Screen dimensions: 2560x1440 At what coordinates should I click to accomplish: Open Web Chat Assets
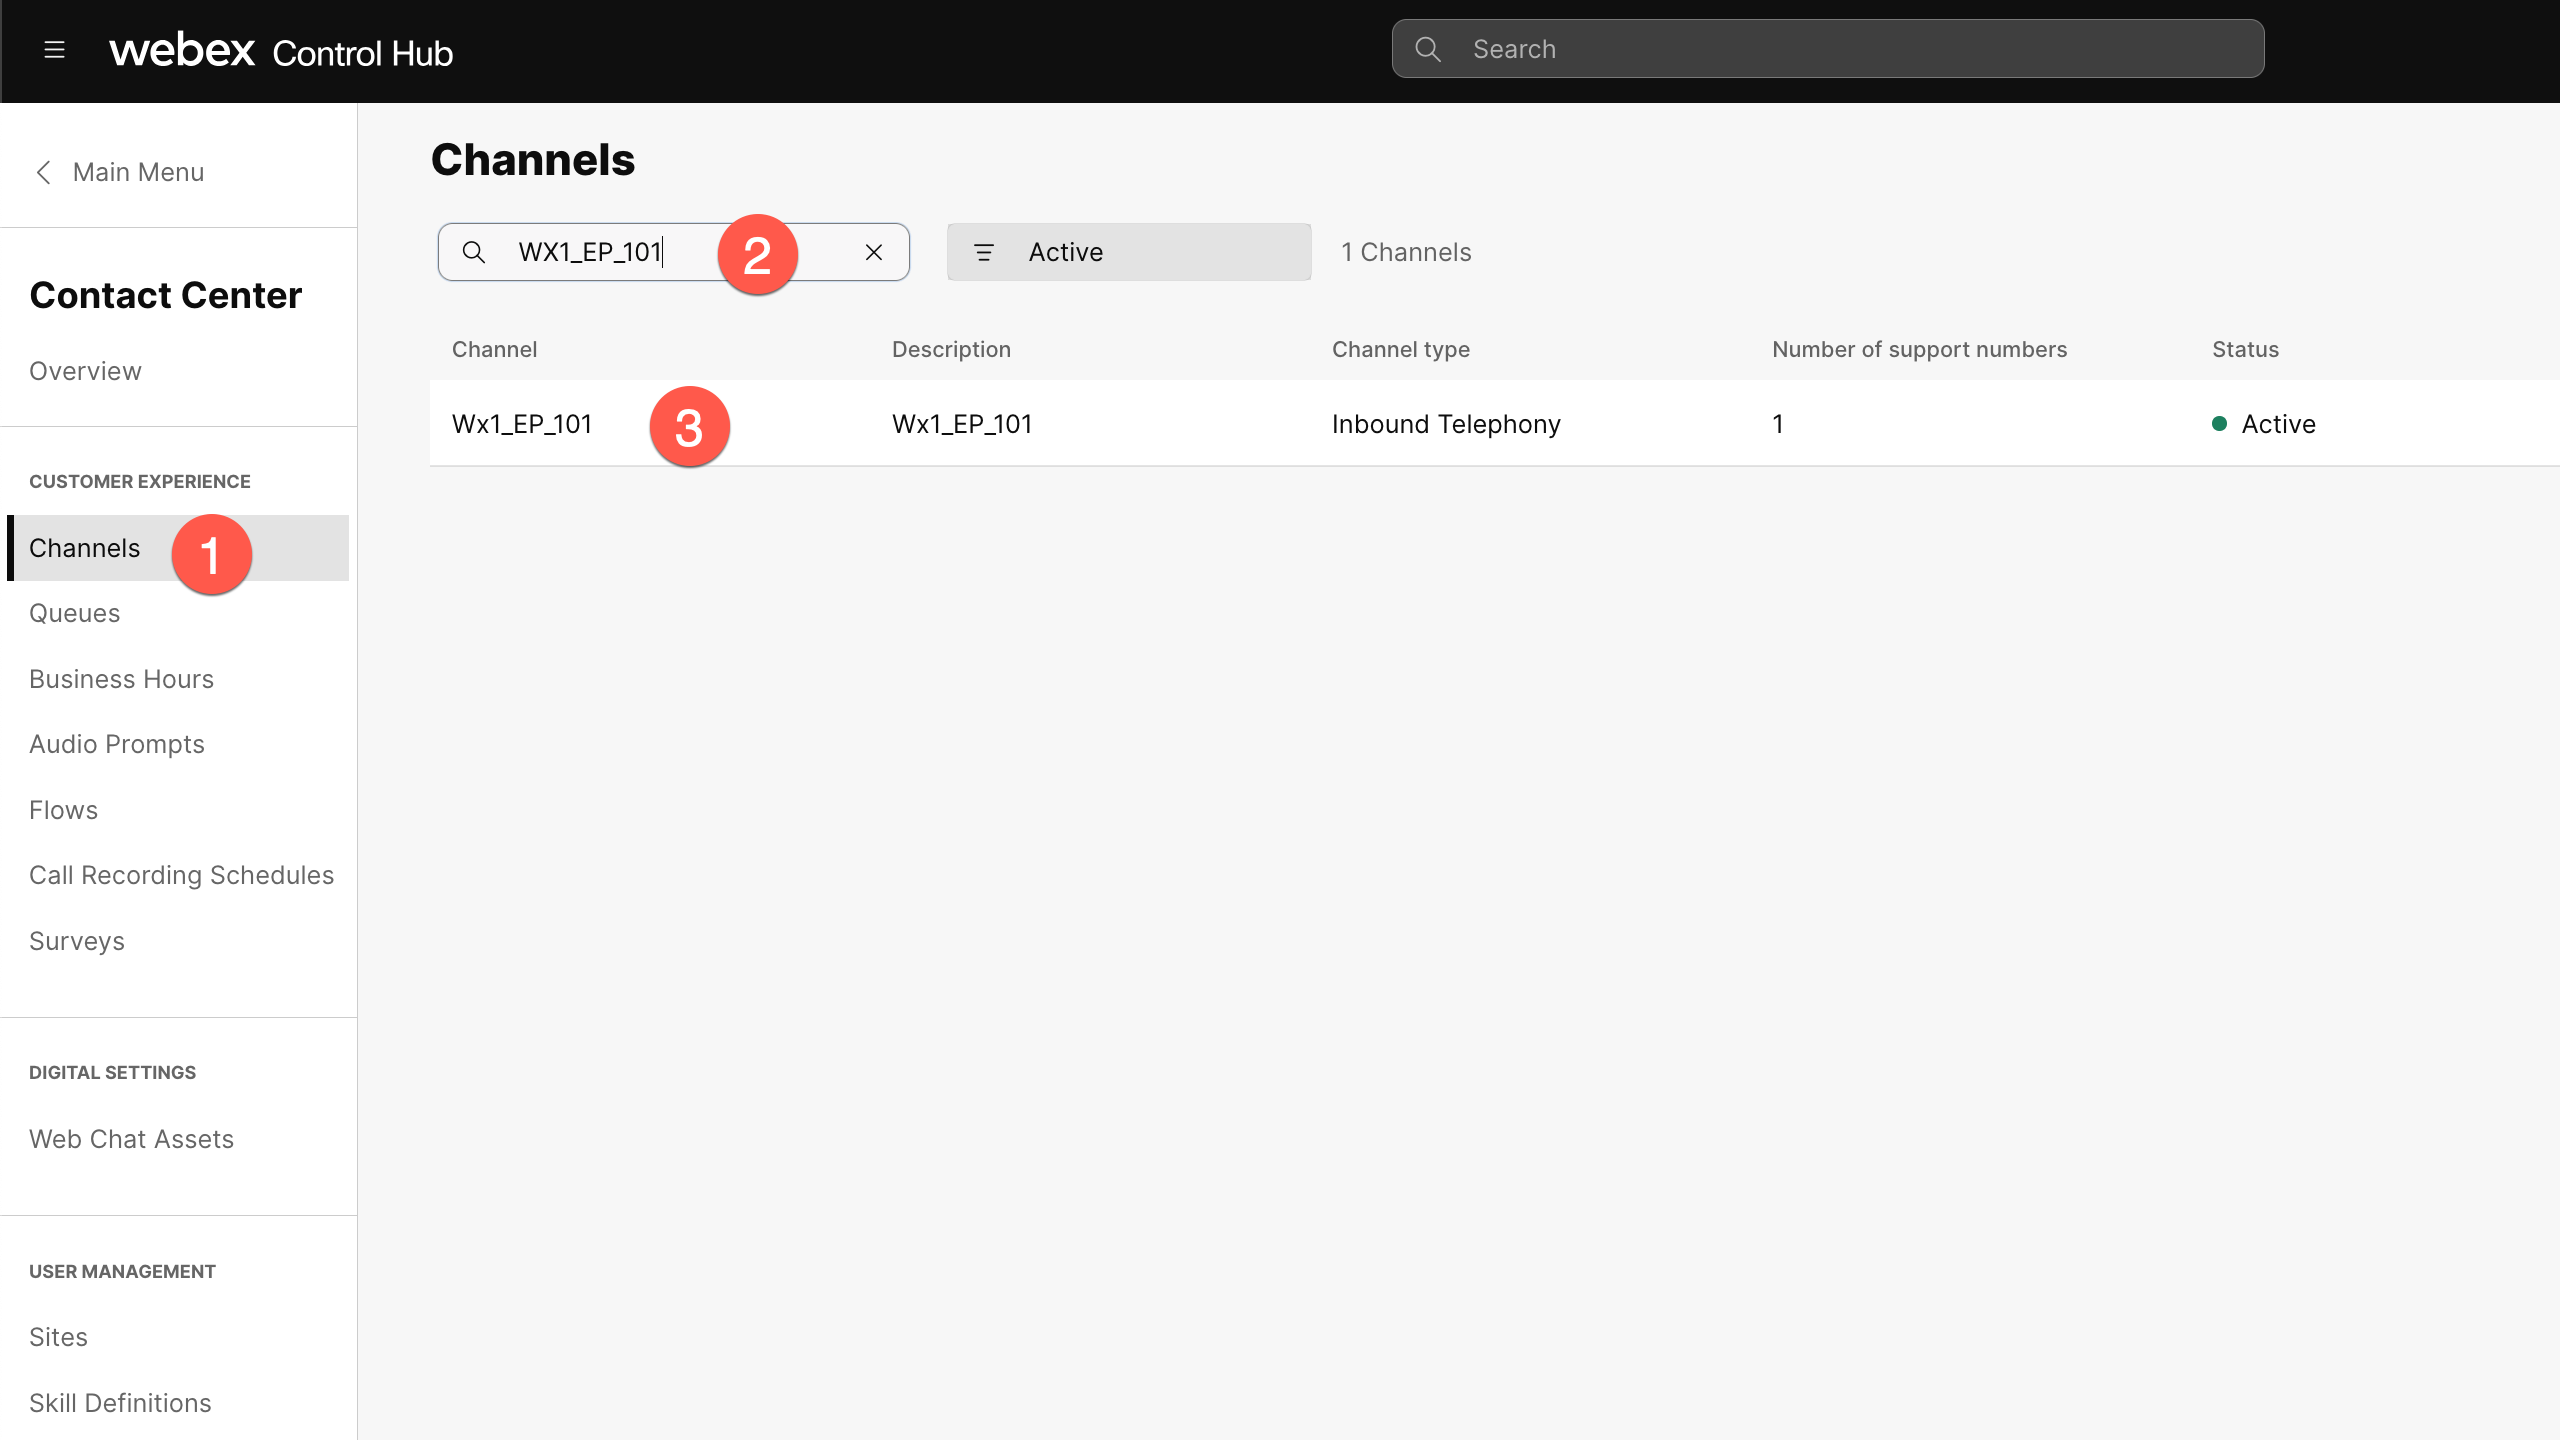[131, 1138]
